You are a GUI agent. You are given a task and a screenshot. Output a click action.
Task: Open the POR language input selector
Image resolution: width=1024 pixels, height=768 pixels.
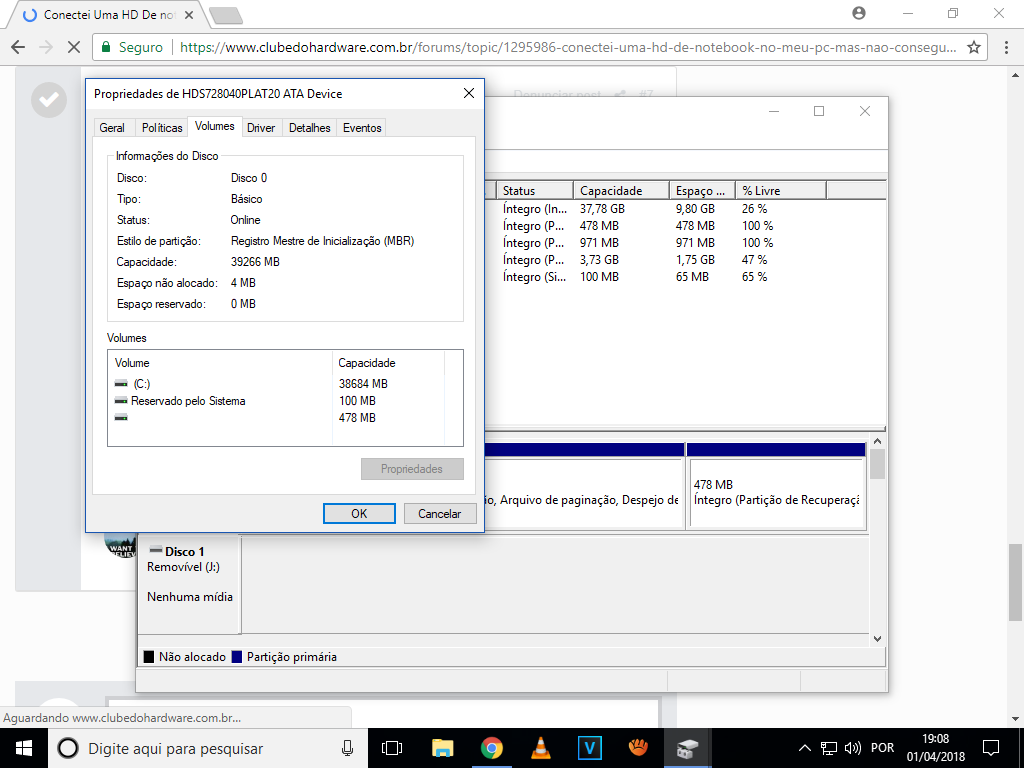(x=882, y=748)
